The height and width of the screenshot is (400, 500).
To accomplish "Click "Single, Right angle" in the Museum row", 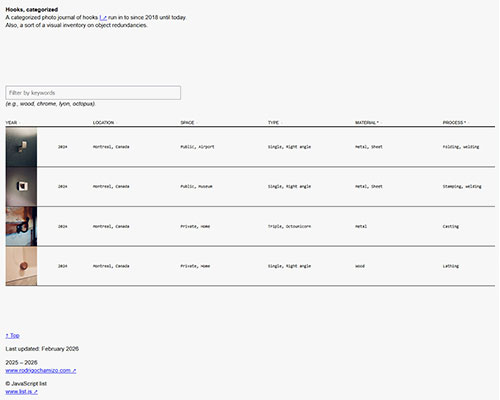I will click(x=289, y=186).
